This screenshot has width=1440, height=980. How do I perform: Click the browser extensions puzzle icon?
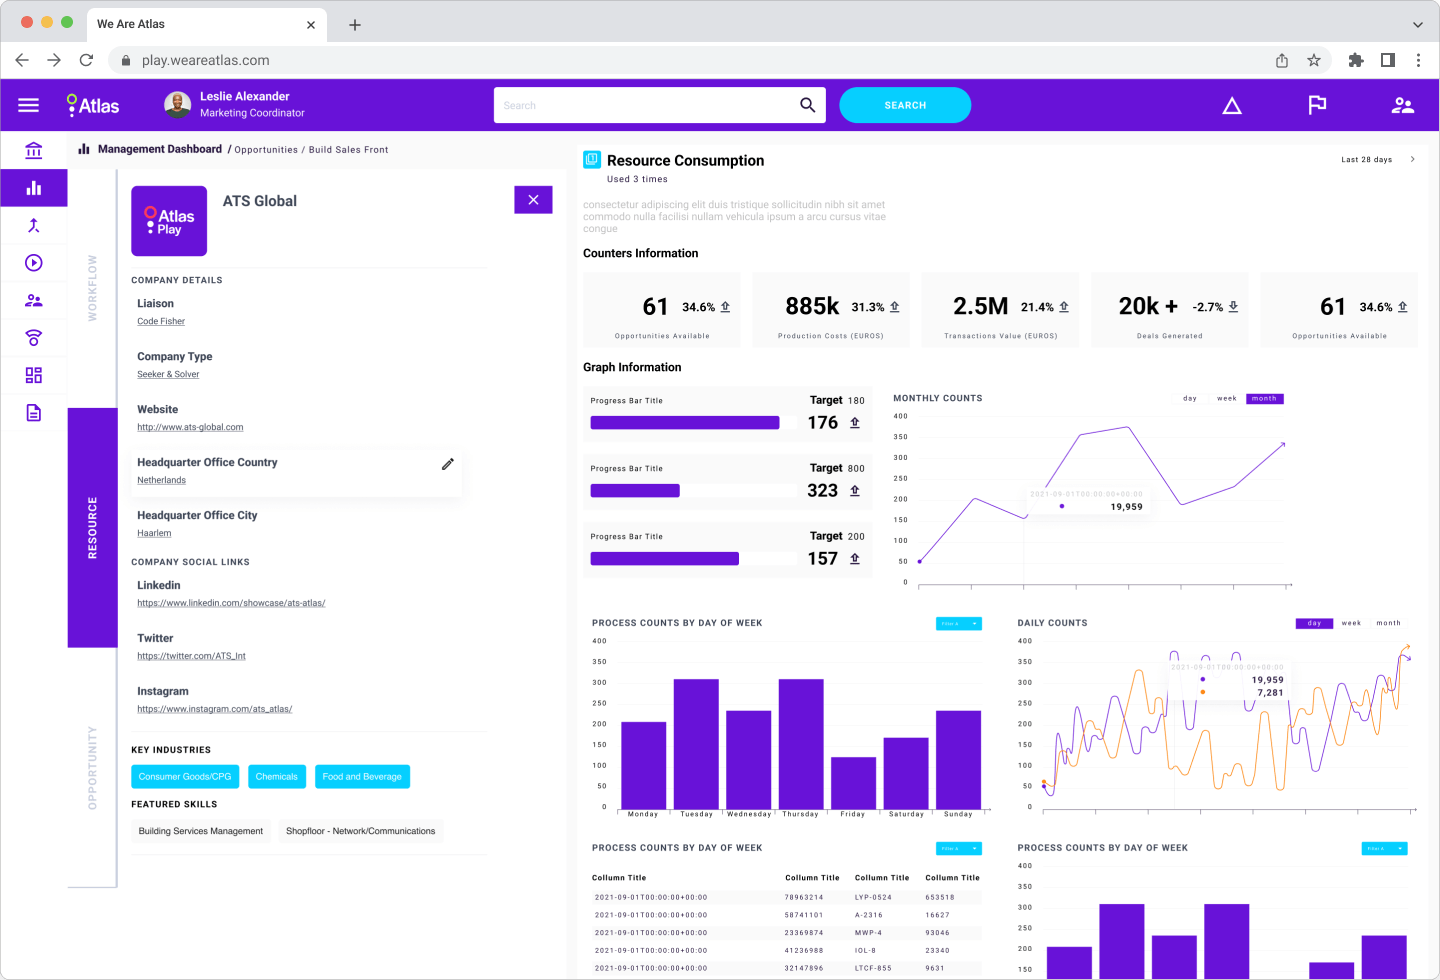[1356, 60]
